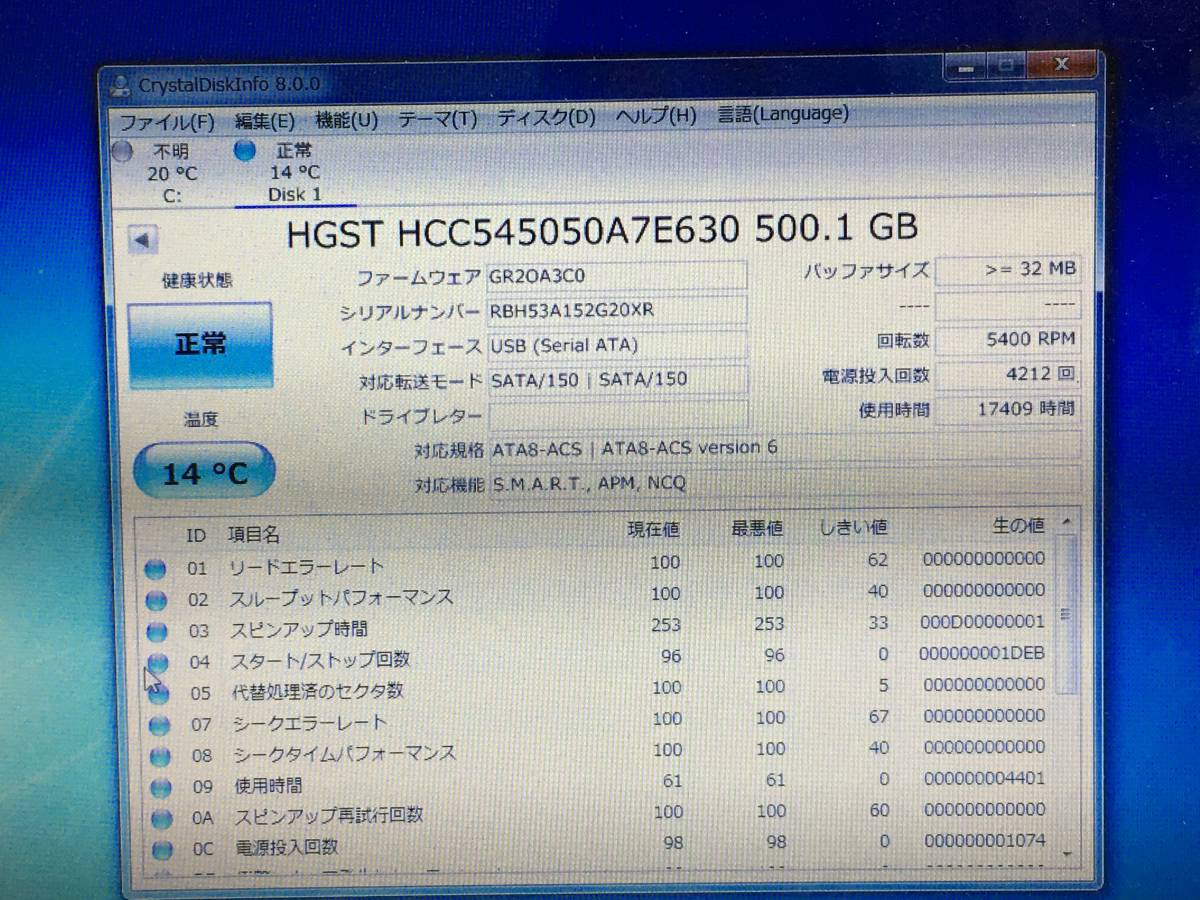Click the 正常 health status button
Image resolution: width=1200 pixels, height=900 pixels.
(201, 343)
